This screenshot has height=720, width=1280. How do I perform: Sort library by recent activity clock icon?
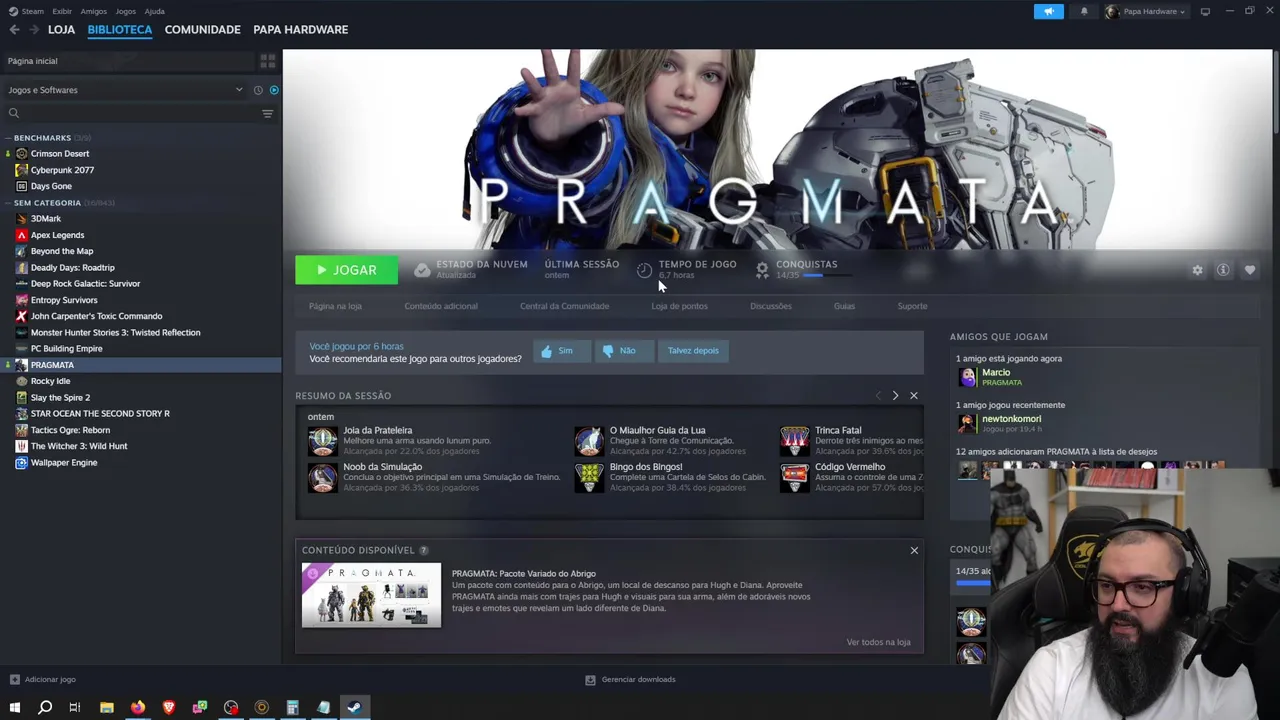tap(258, 90)
